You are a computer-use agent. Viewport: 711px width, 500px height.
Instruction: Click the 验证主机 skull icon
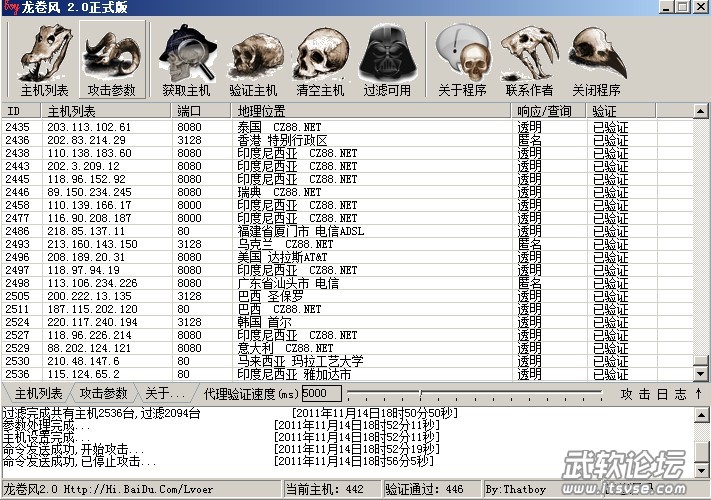[254, 58]
